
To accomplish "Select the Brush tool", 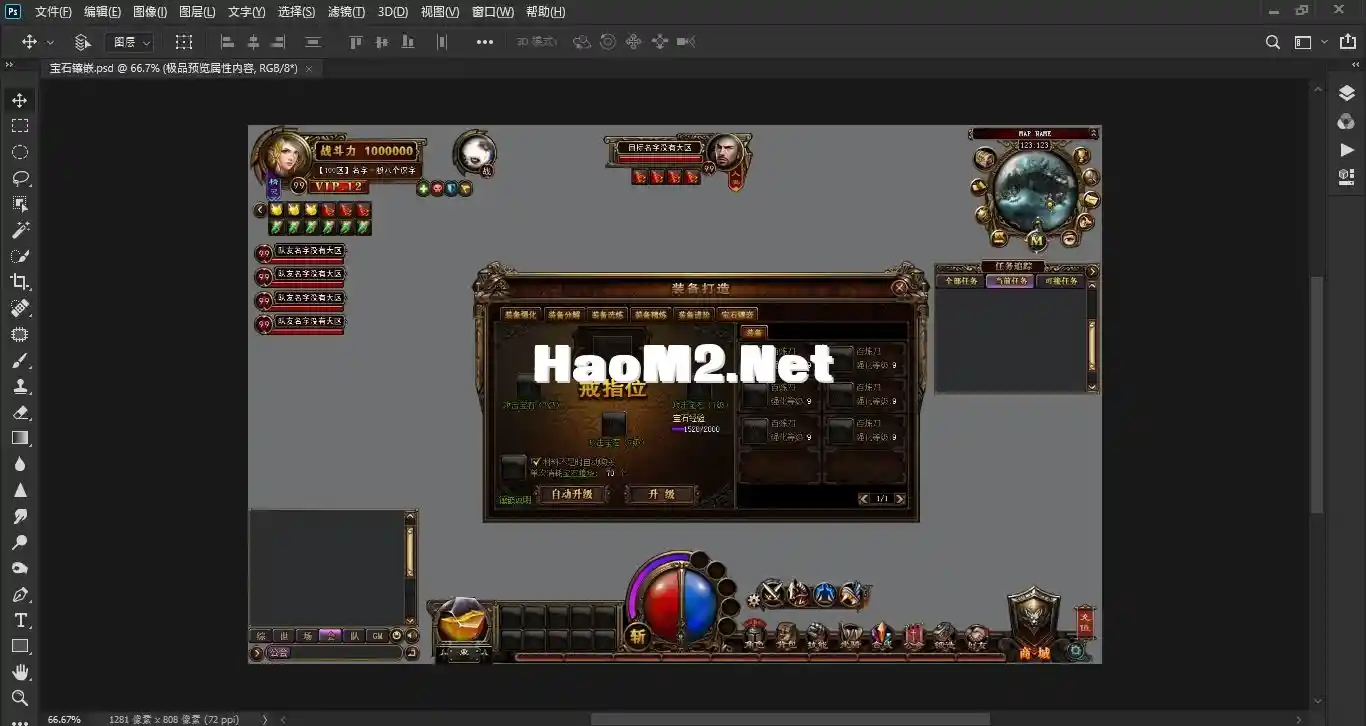I will pos(20,360).
